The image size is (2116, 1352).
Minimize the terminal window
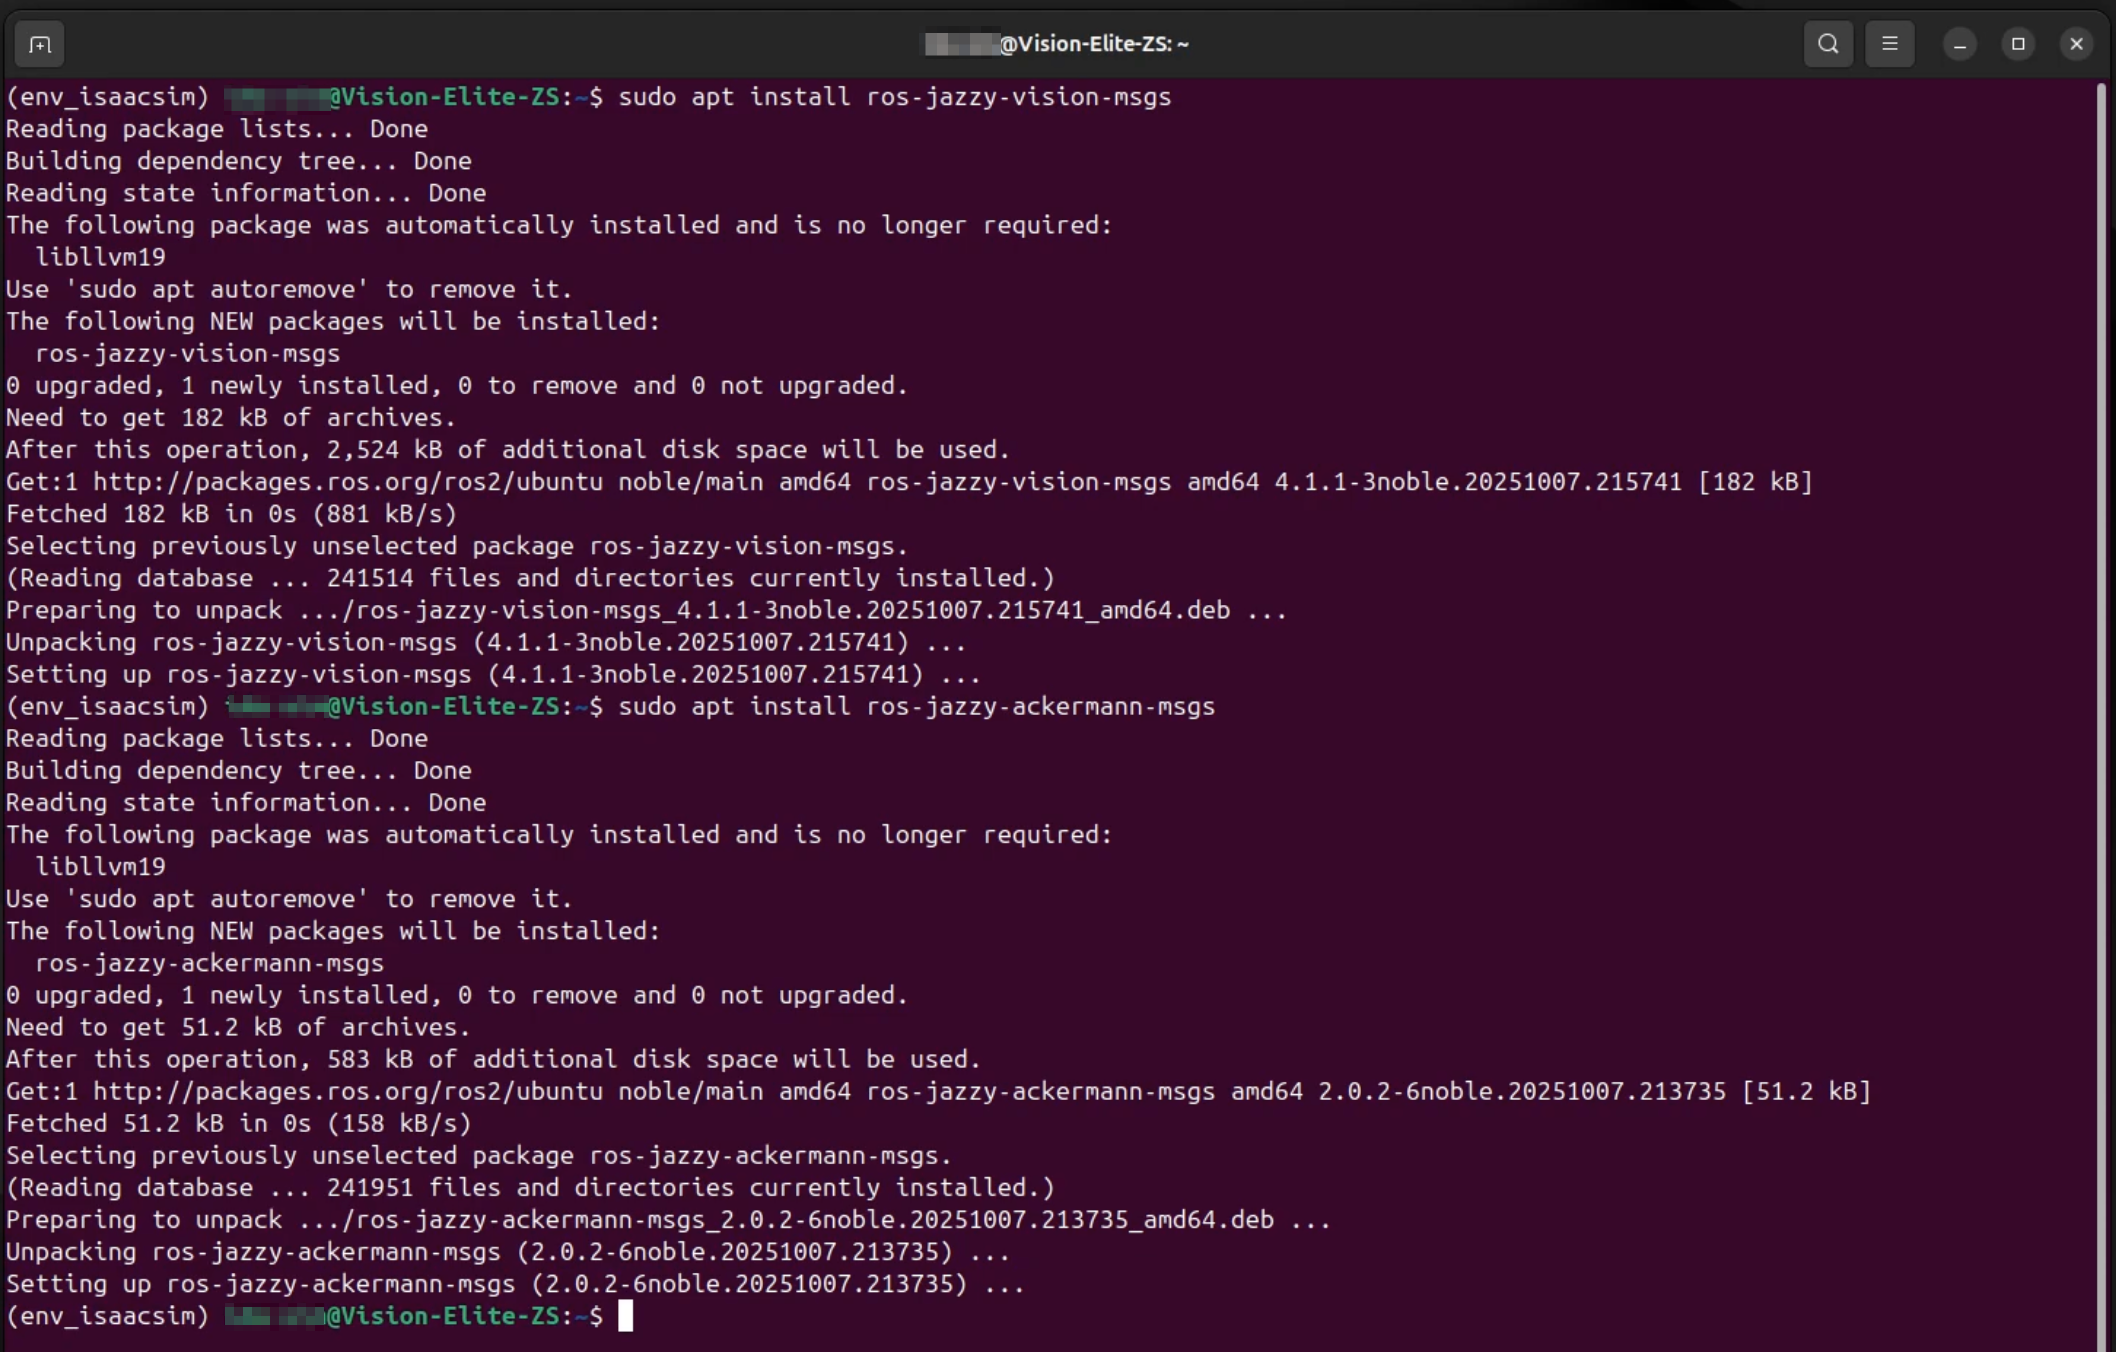click(x=1958, y=43)
